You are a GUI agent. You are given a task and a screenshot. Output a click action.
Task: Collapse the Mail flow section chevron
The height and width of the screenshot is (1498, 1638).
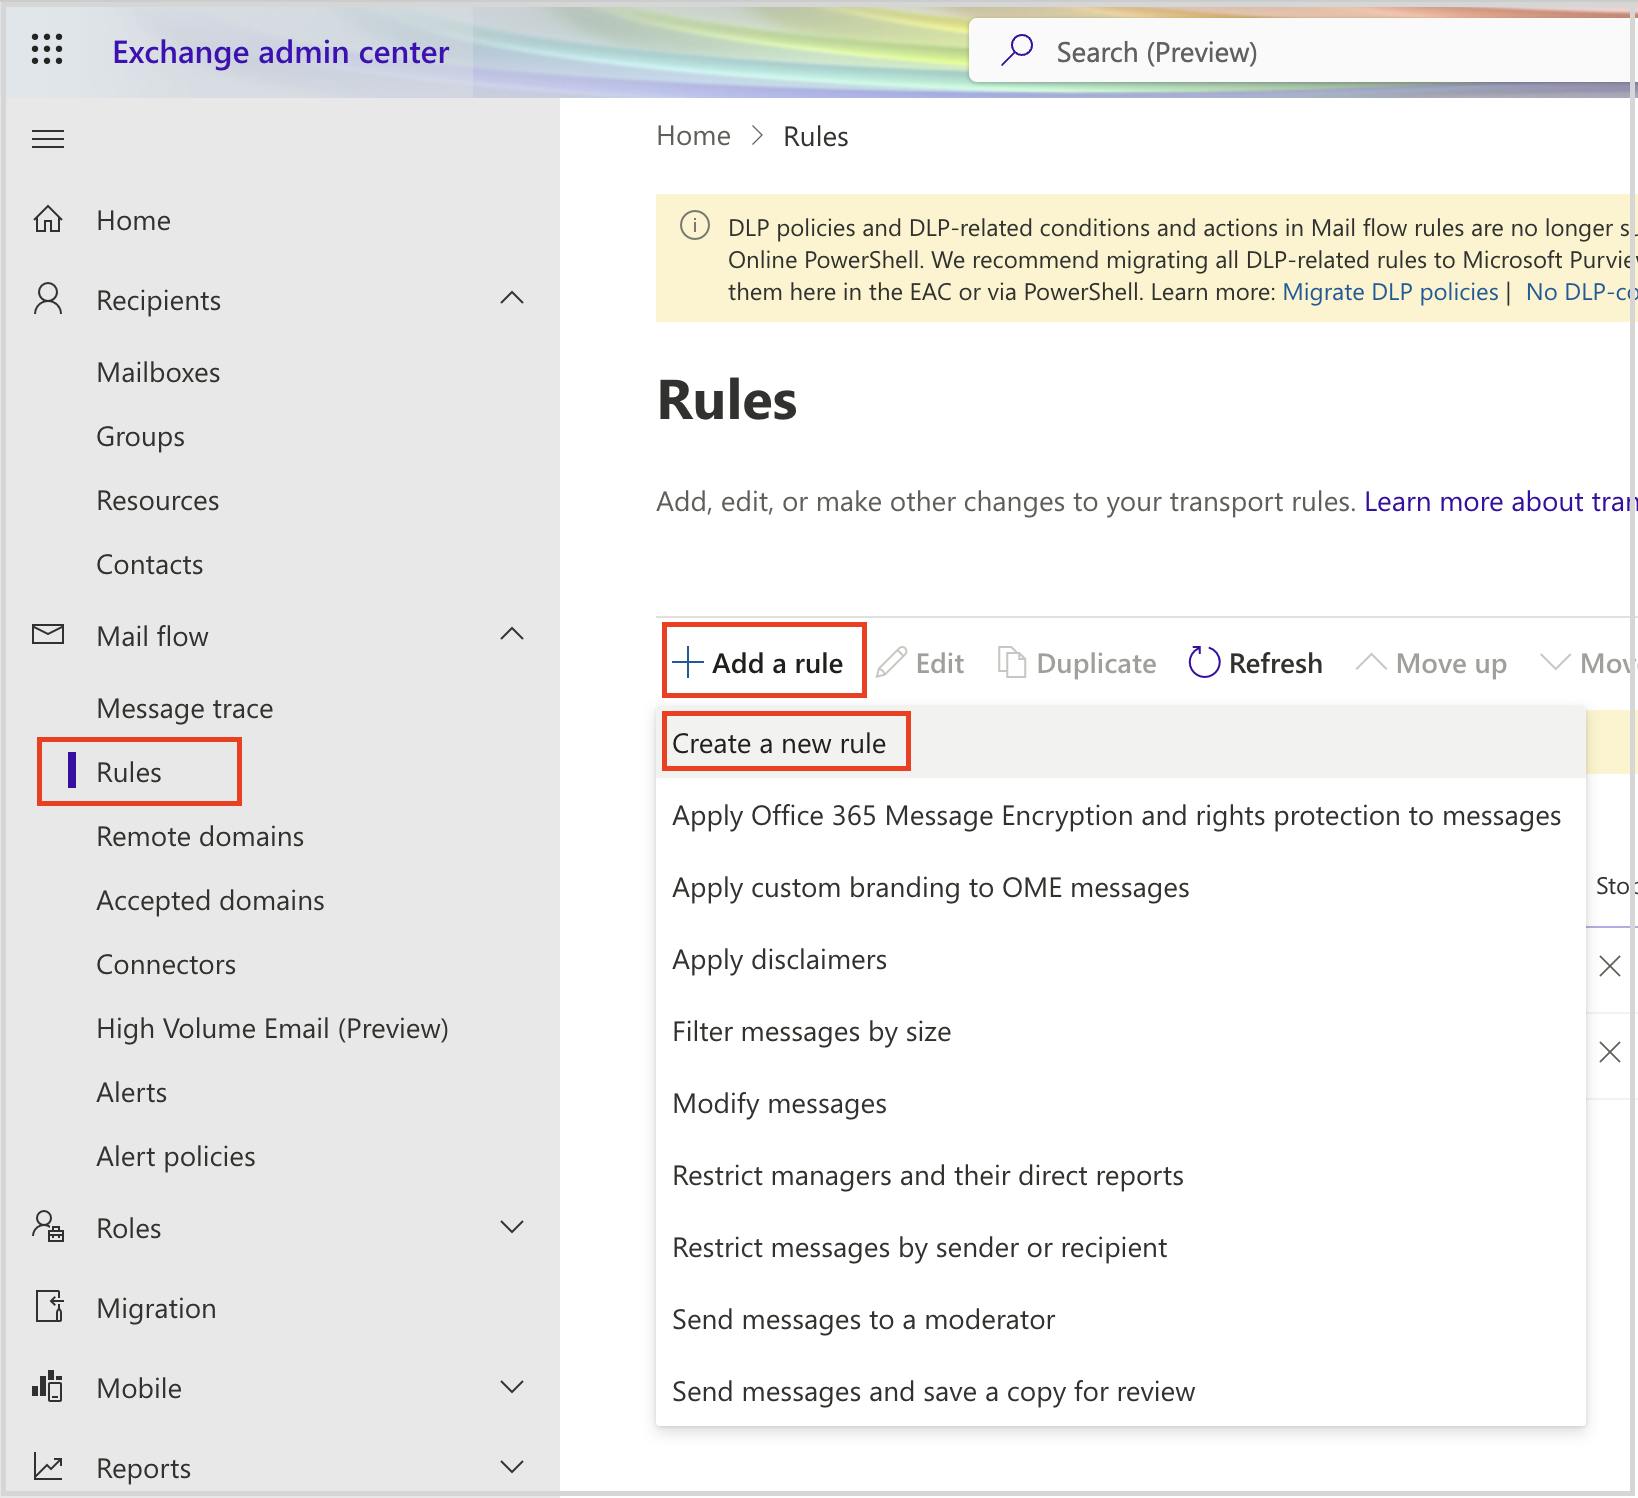(512, 634)
